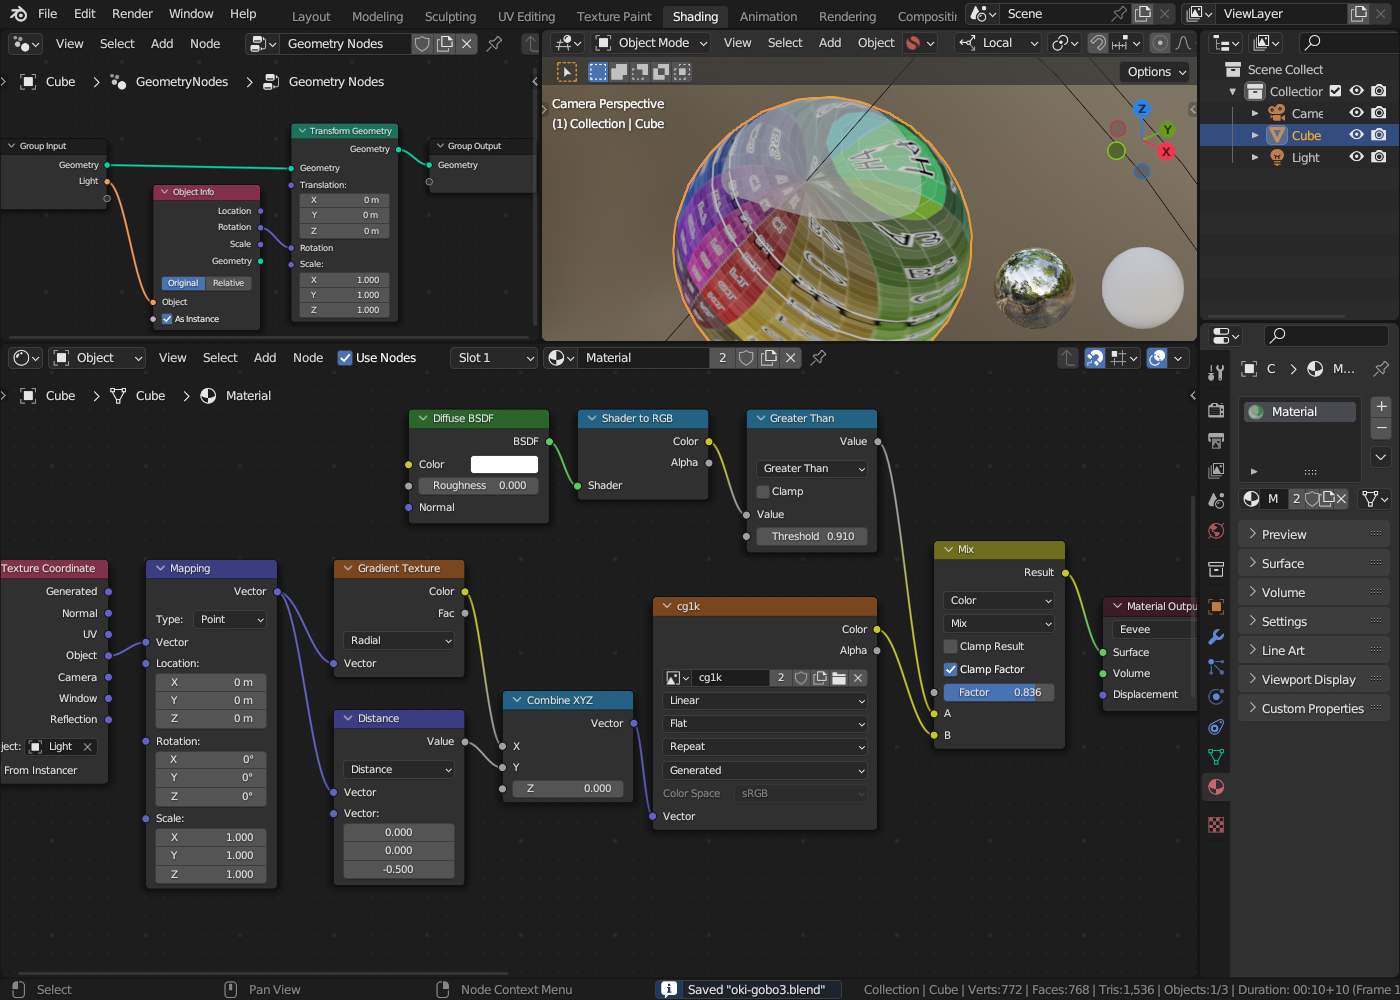
Task: Switch to the UV Editing workspace tab
Action: (x=526, y=17)
